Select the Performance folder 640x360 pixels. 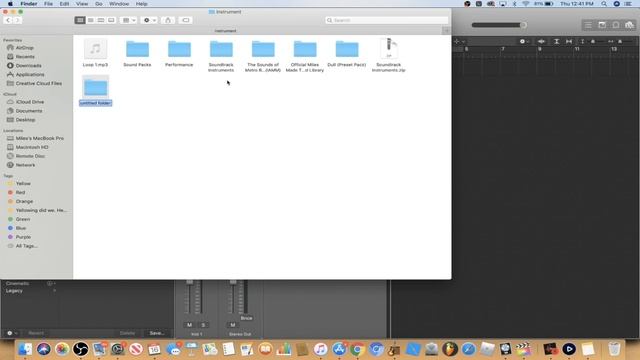point(179,53)
